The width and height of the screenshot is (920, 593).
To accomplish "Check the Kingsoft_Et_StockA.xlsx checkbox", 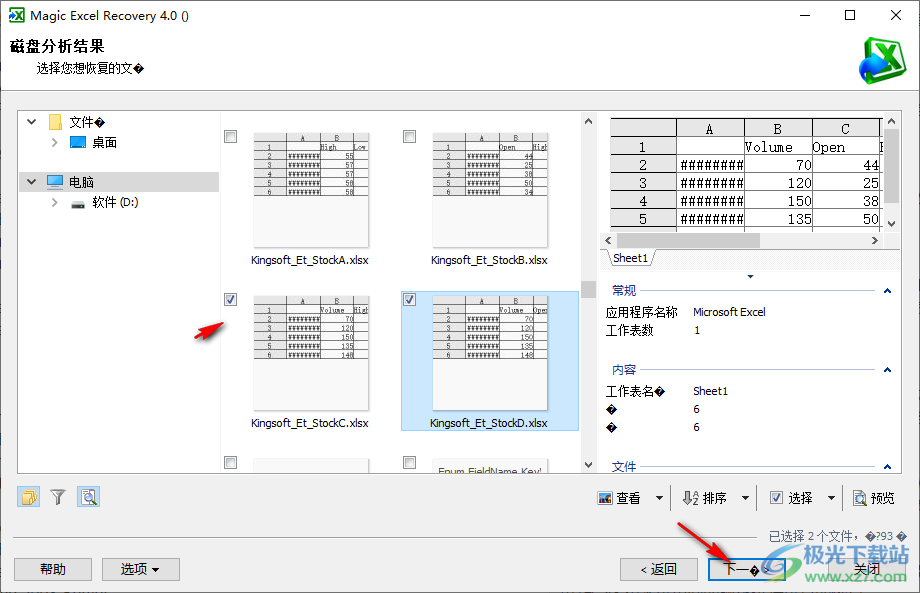I will [230, 137].
